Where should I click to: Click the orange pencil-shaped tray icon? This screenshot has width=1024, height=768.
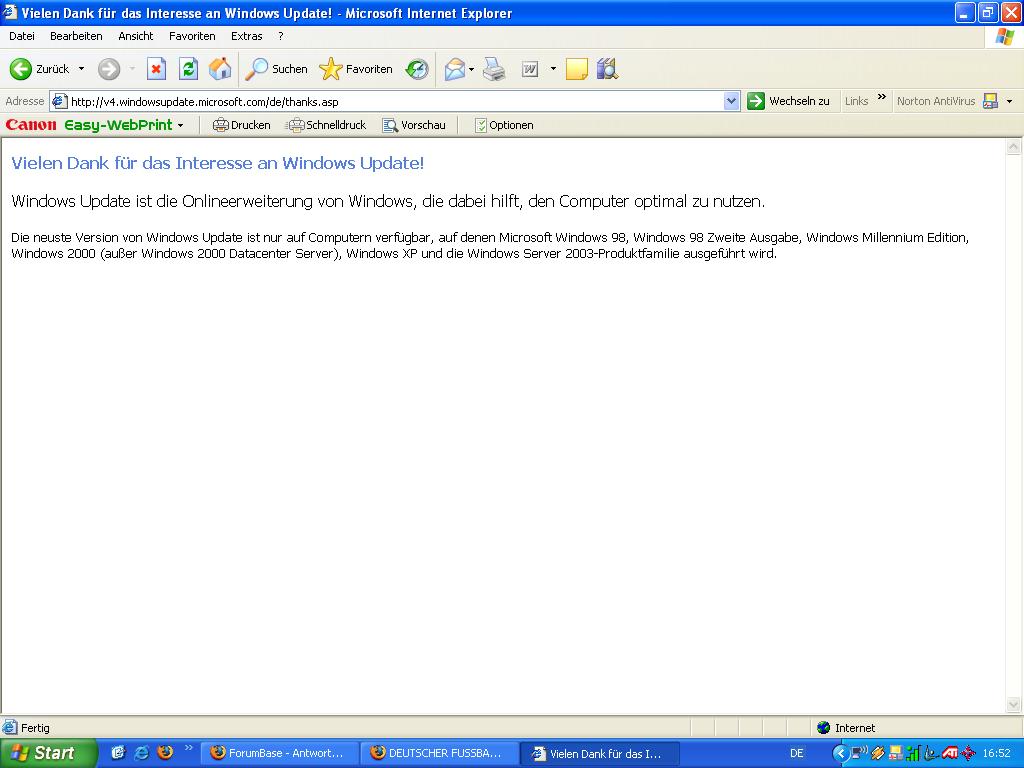(x=878, y=753)
